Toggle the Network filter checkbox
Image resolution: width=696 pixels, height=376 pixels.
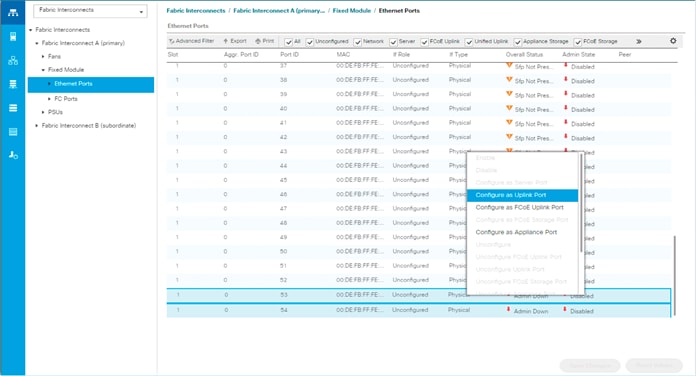click(358, 42)
